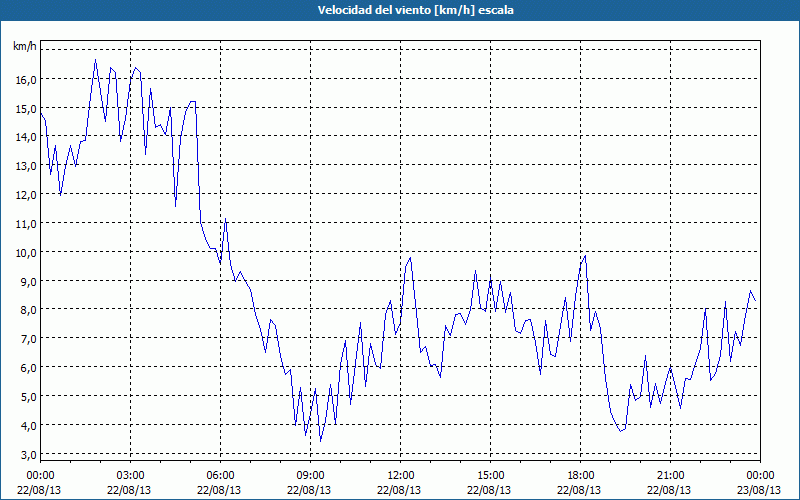Image resolution: width=800 pixels, height=500 pixels.
Task: Click the 22/08/13 date under 12:00
Action: click(399, 490)
